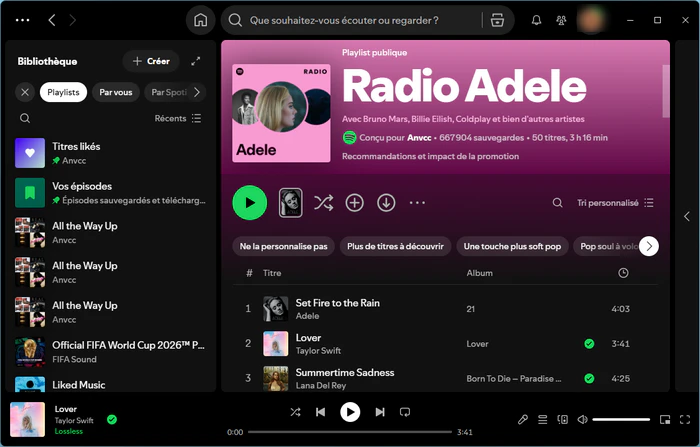Open the play queue
The width and height of the screenshot is (700, 447).
(542, 419)
